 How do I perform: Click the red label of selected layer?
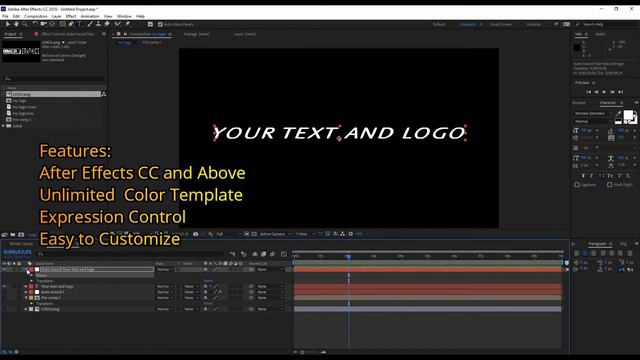(31, 269)
